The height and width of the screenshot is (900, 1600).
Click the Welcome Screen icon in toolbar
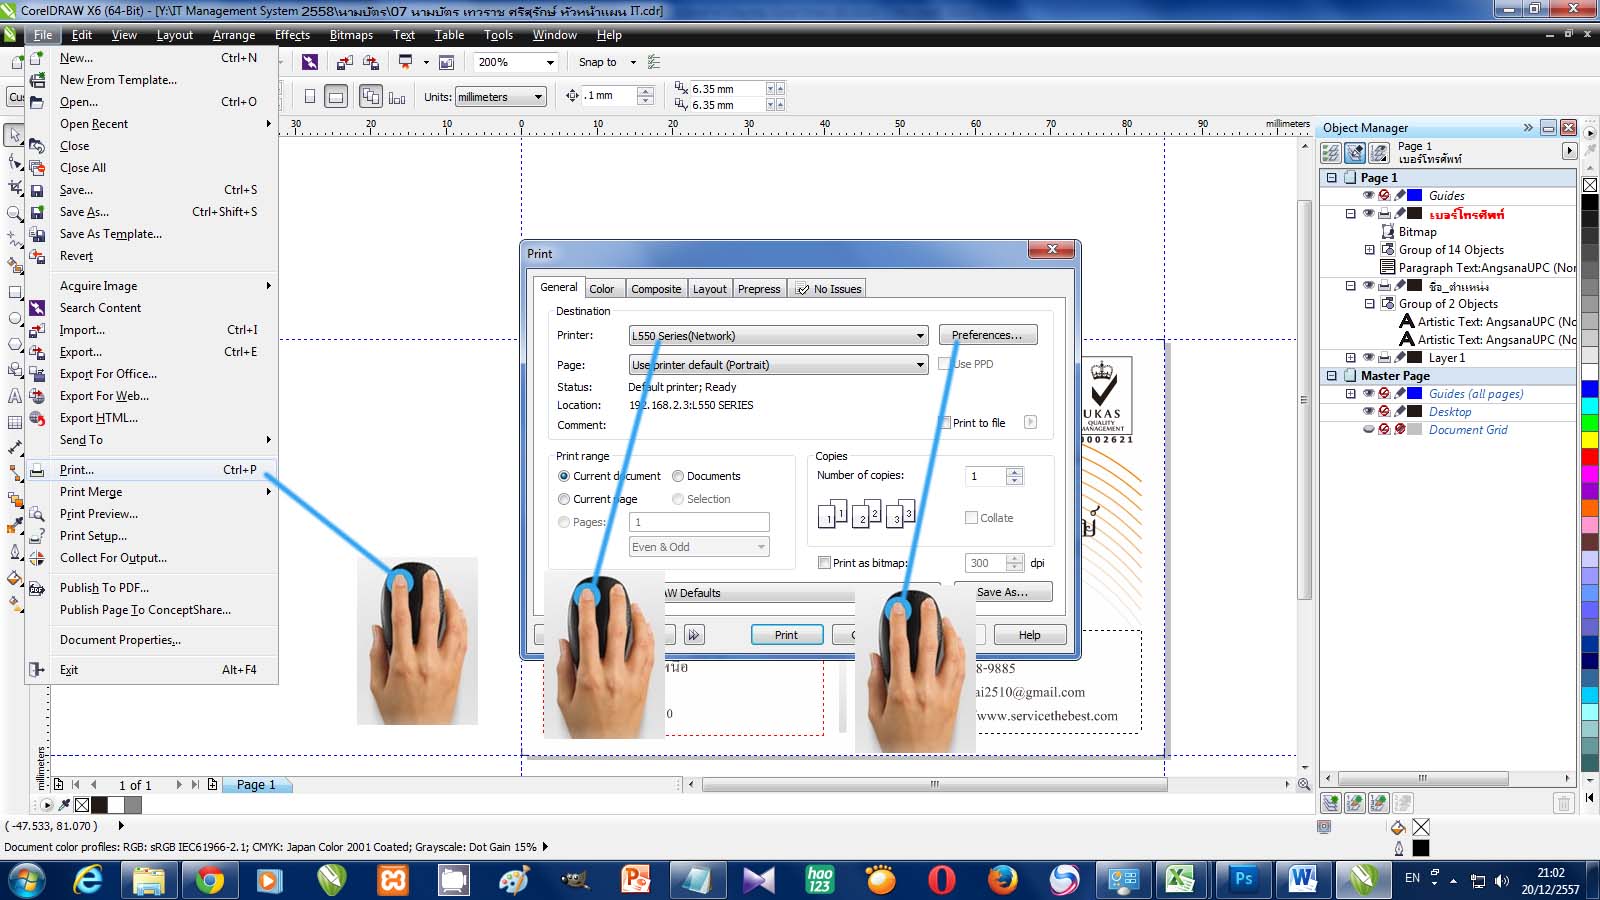446,62
